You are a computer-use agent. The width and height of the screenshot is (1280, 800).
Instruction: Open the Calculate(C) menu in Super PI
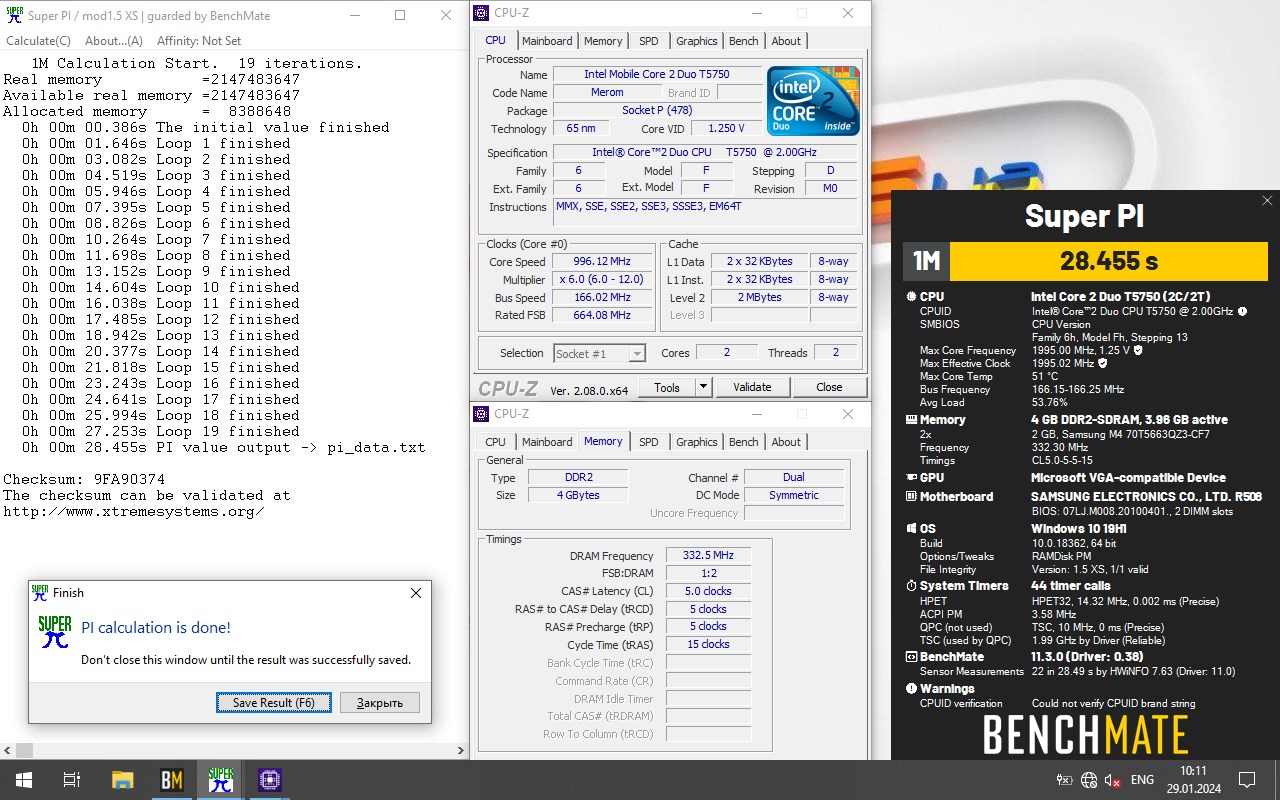point(38,41)
